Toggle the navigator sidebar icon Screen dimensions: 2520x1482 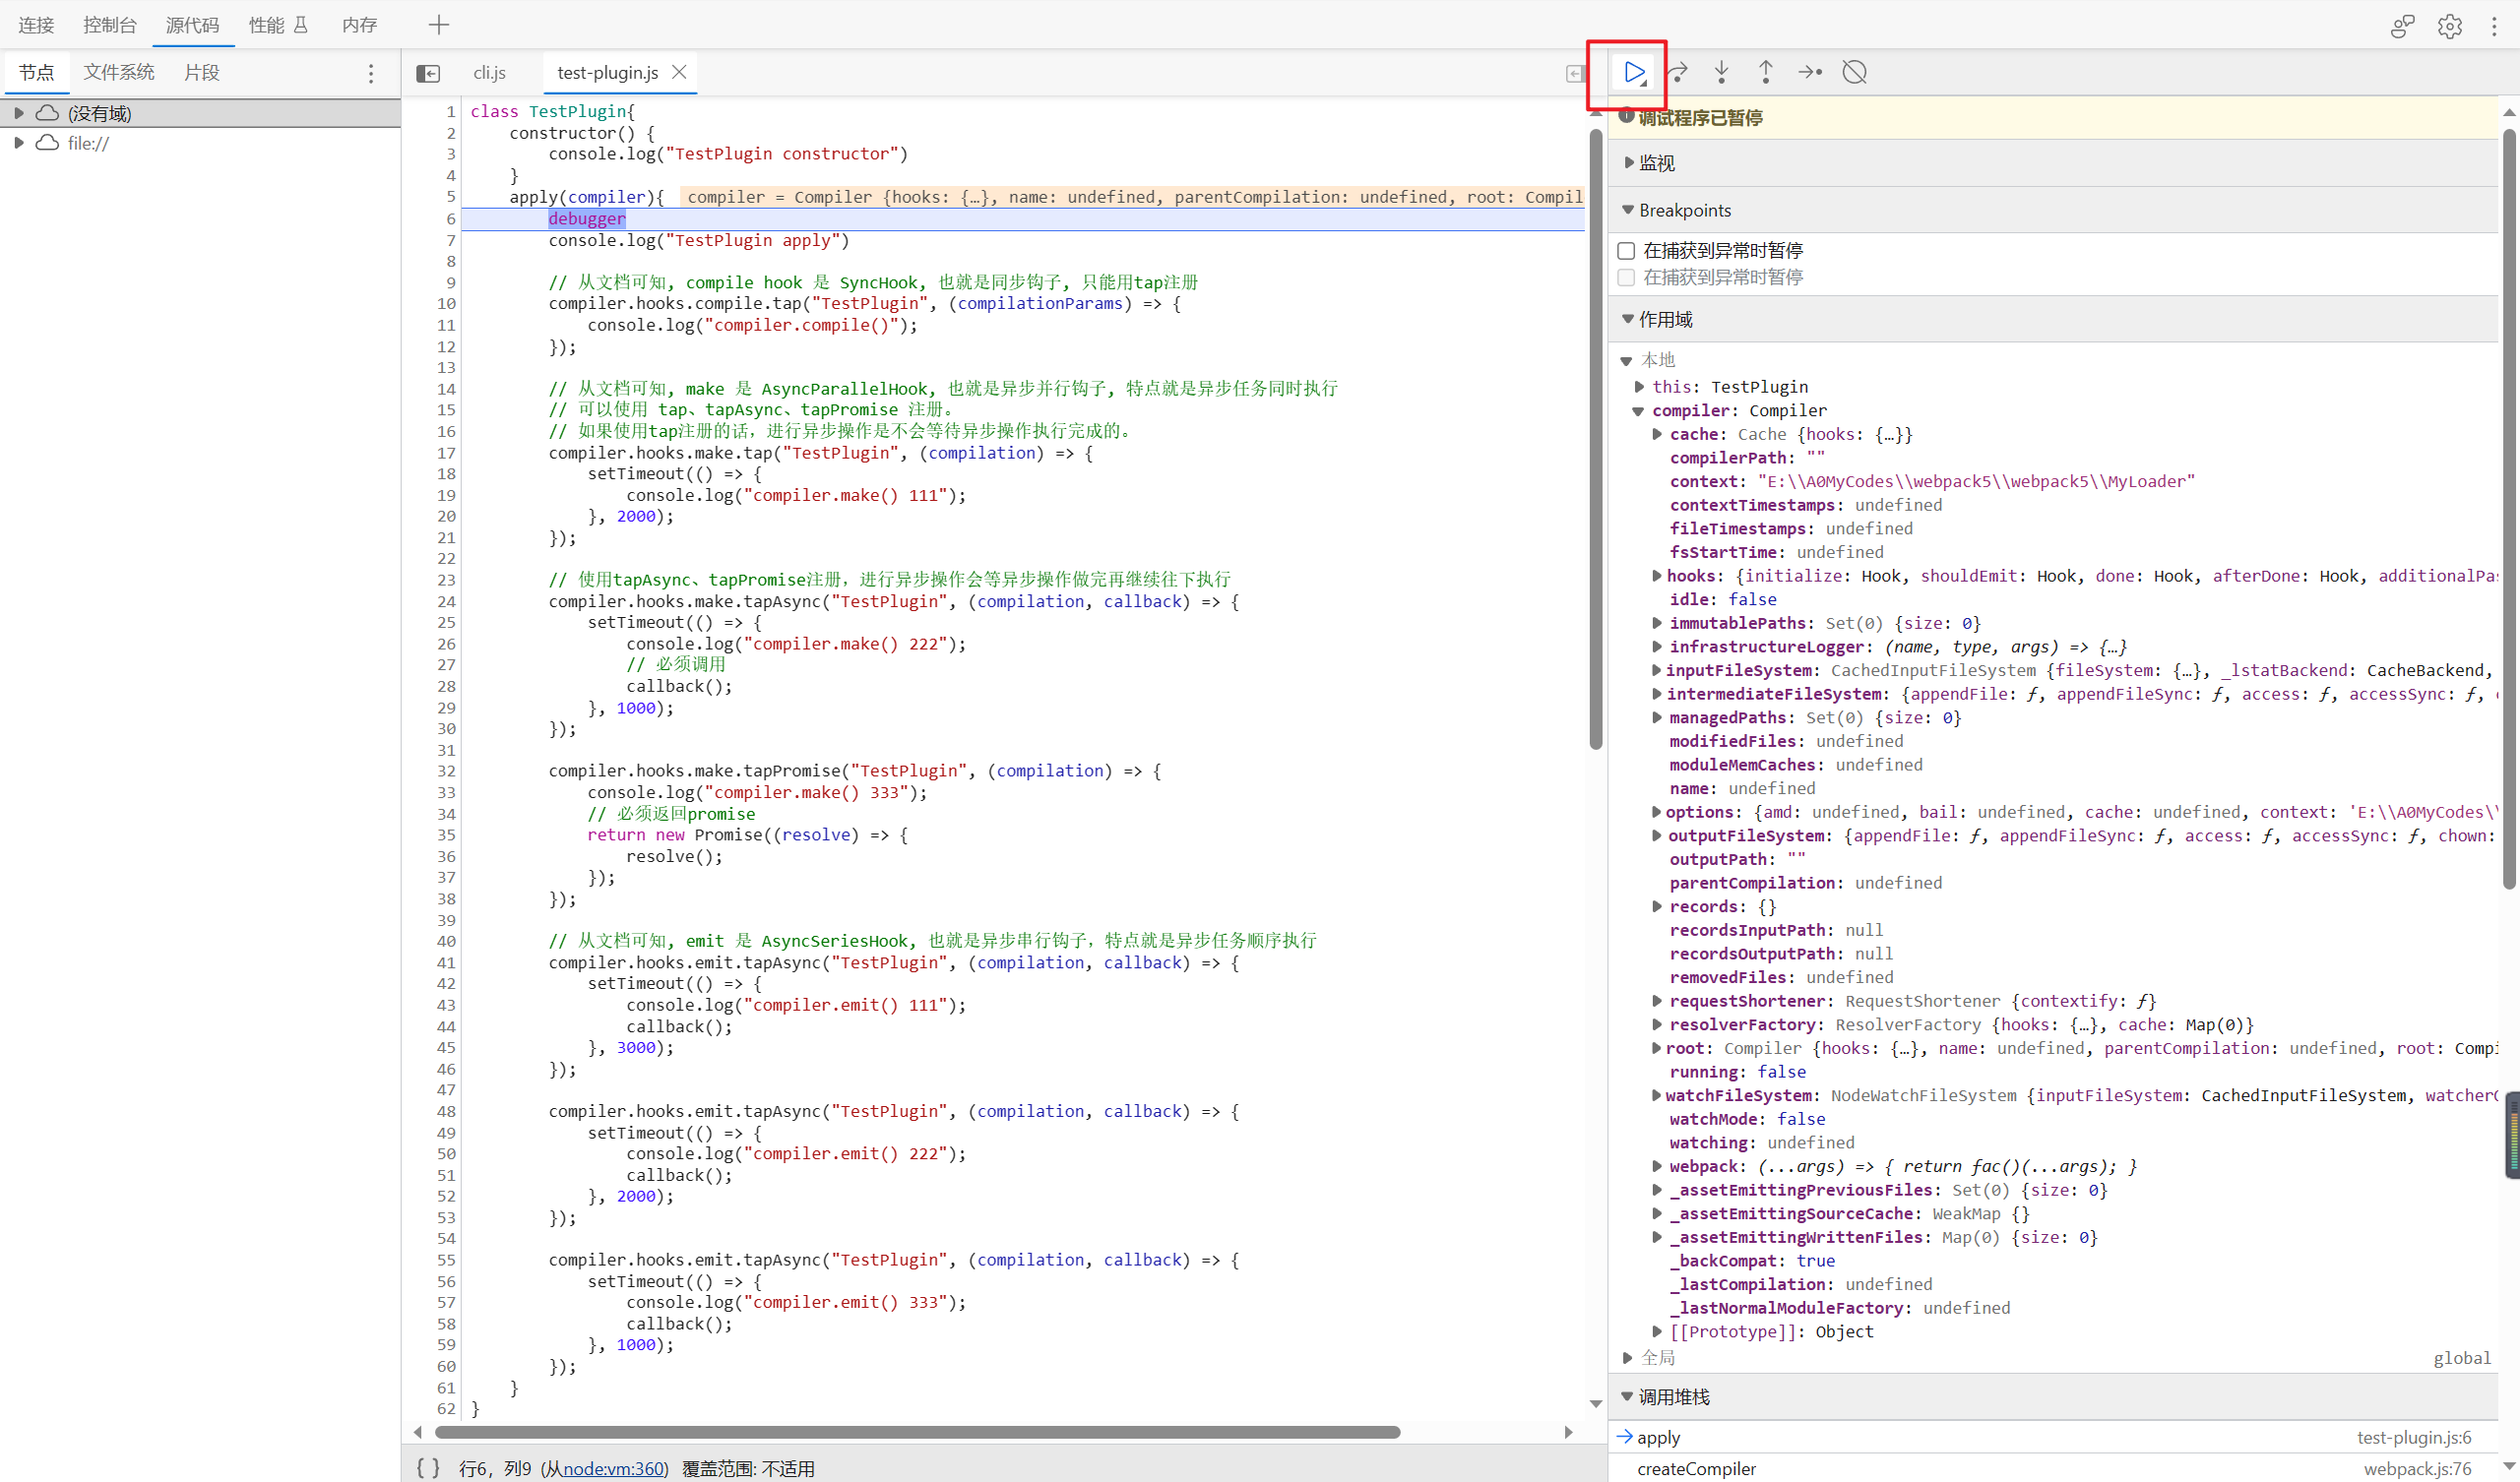(x=428, y=73)
